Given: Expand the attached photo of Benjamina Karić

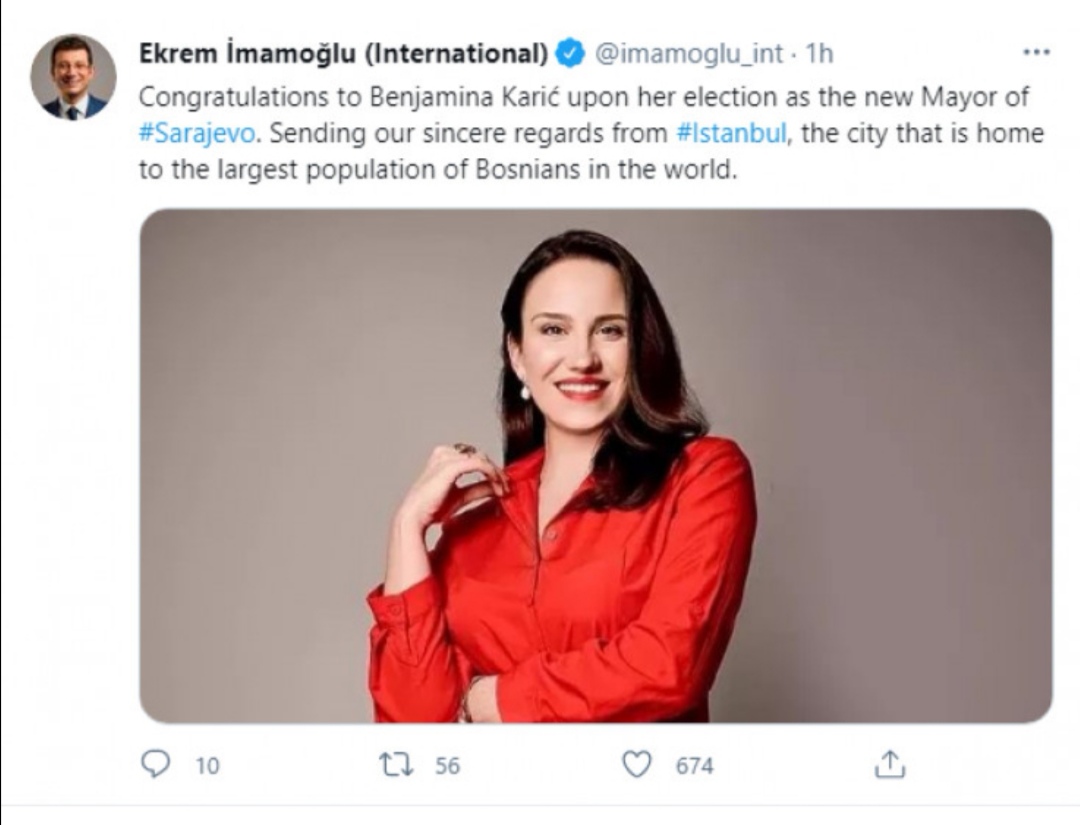Looking at the screenshot, I should click(x=595, y=465).
